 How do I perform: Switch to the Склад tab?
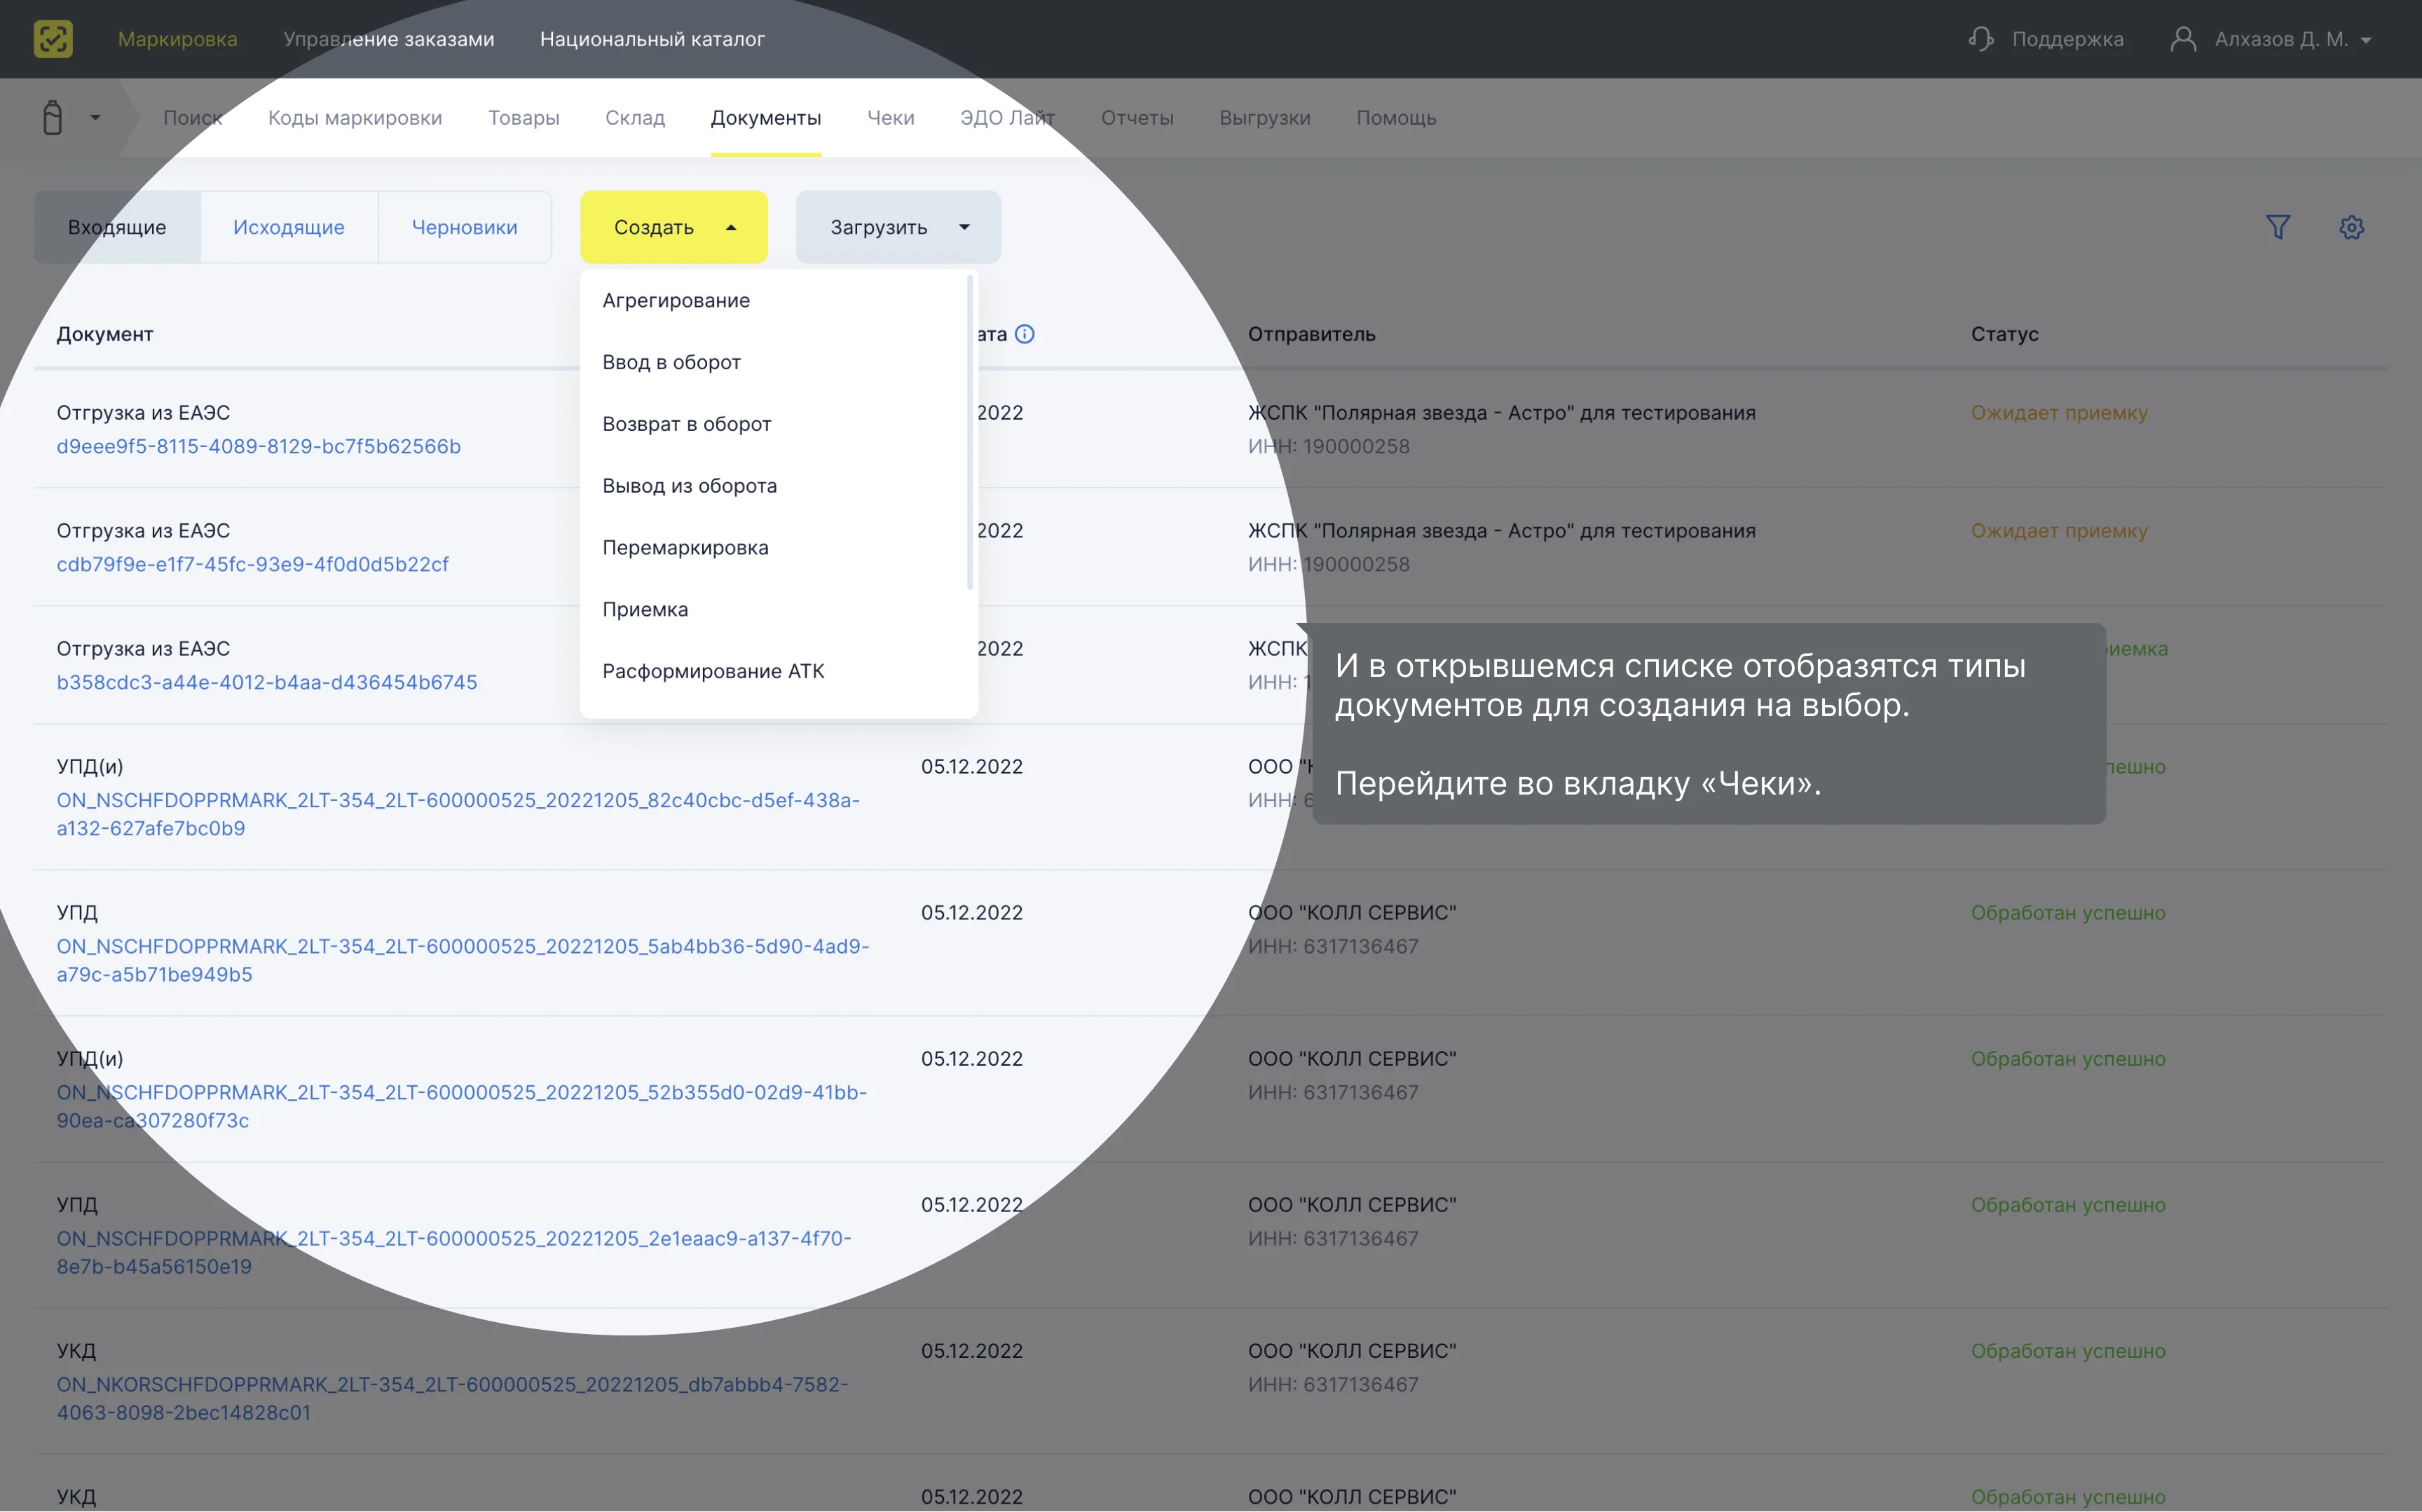pyautogui.click(x=635, y=118)
